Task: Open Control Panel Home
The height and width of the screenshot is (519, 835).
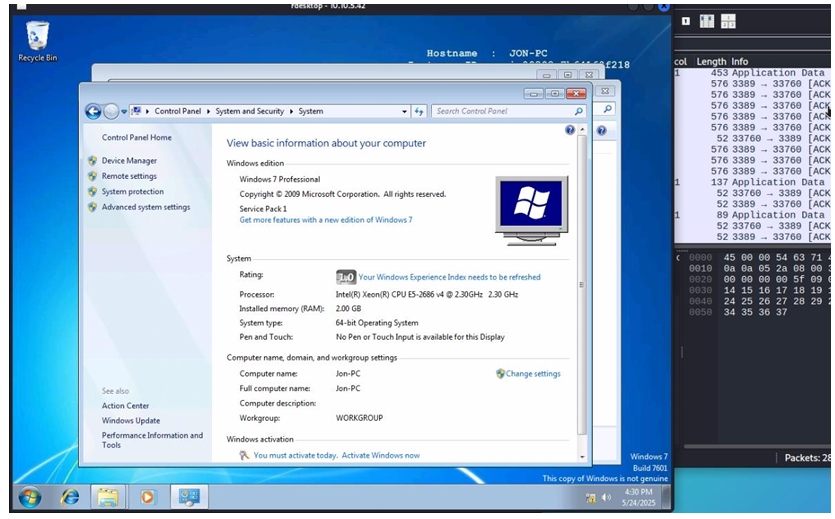Action: pos(136,137)
